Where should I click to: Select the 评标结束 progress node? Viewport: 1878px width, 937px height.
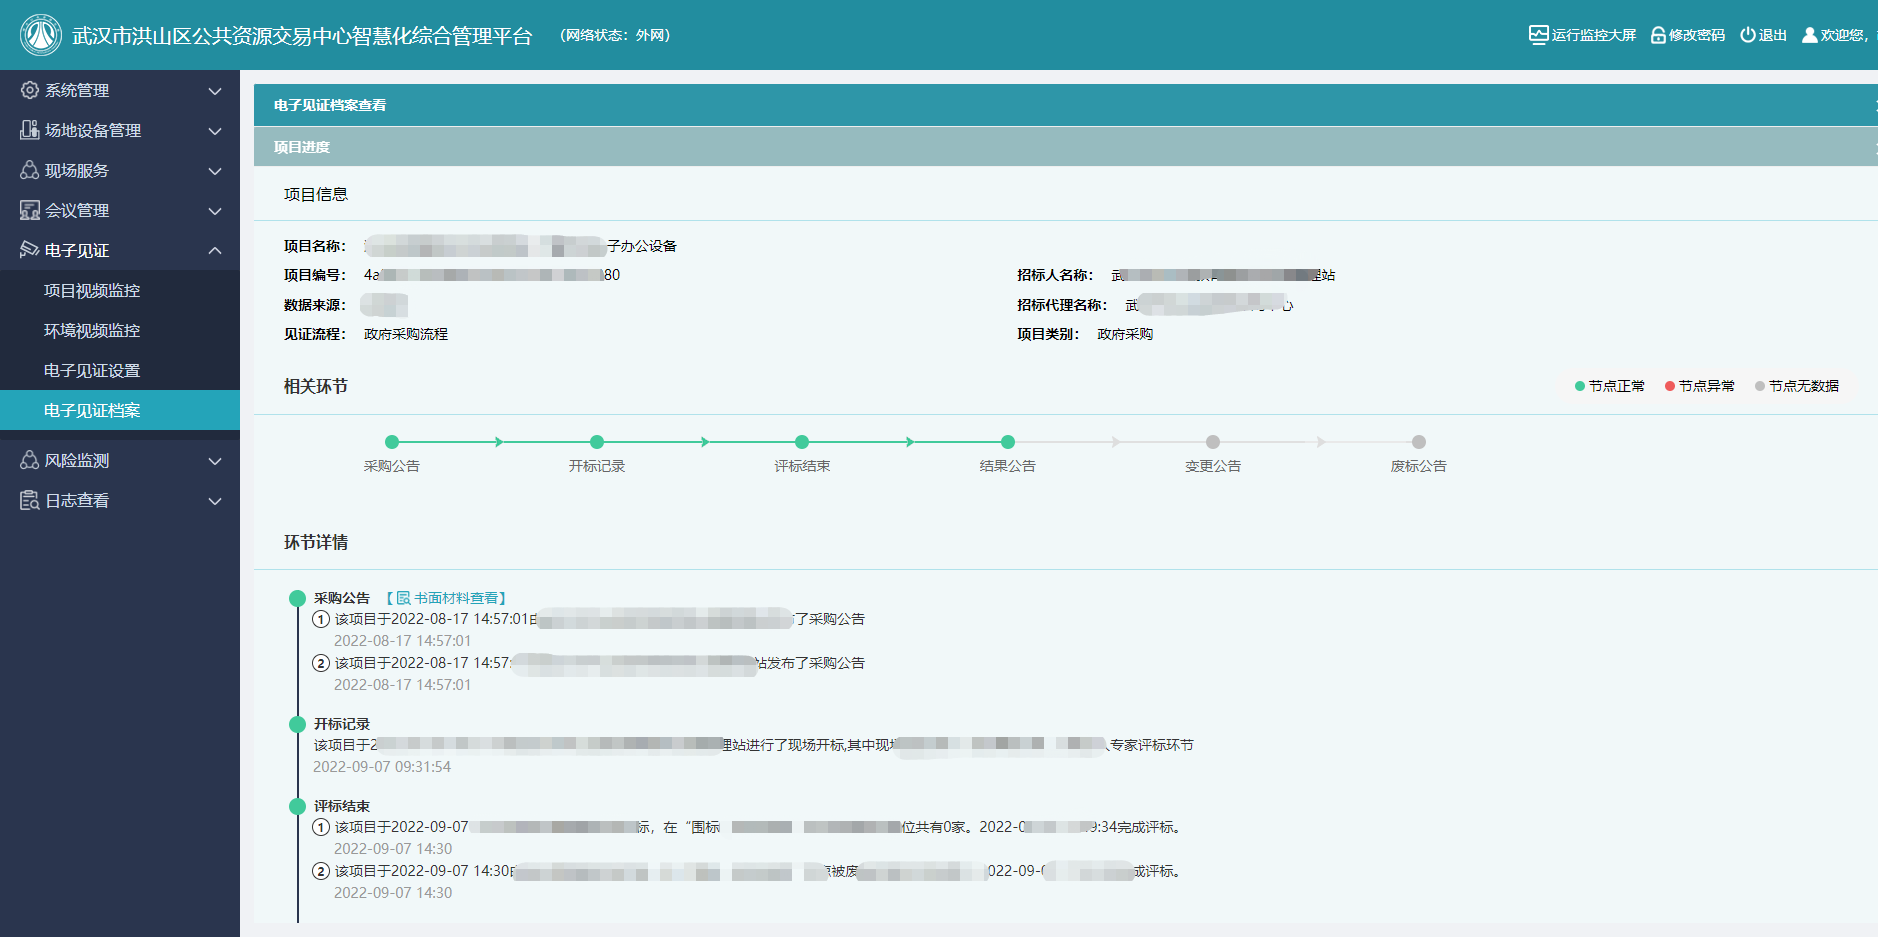click(x=802, y=442)
